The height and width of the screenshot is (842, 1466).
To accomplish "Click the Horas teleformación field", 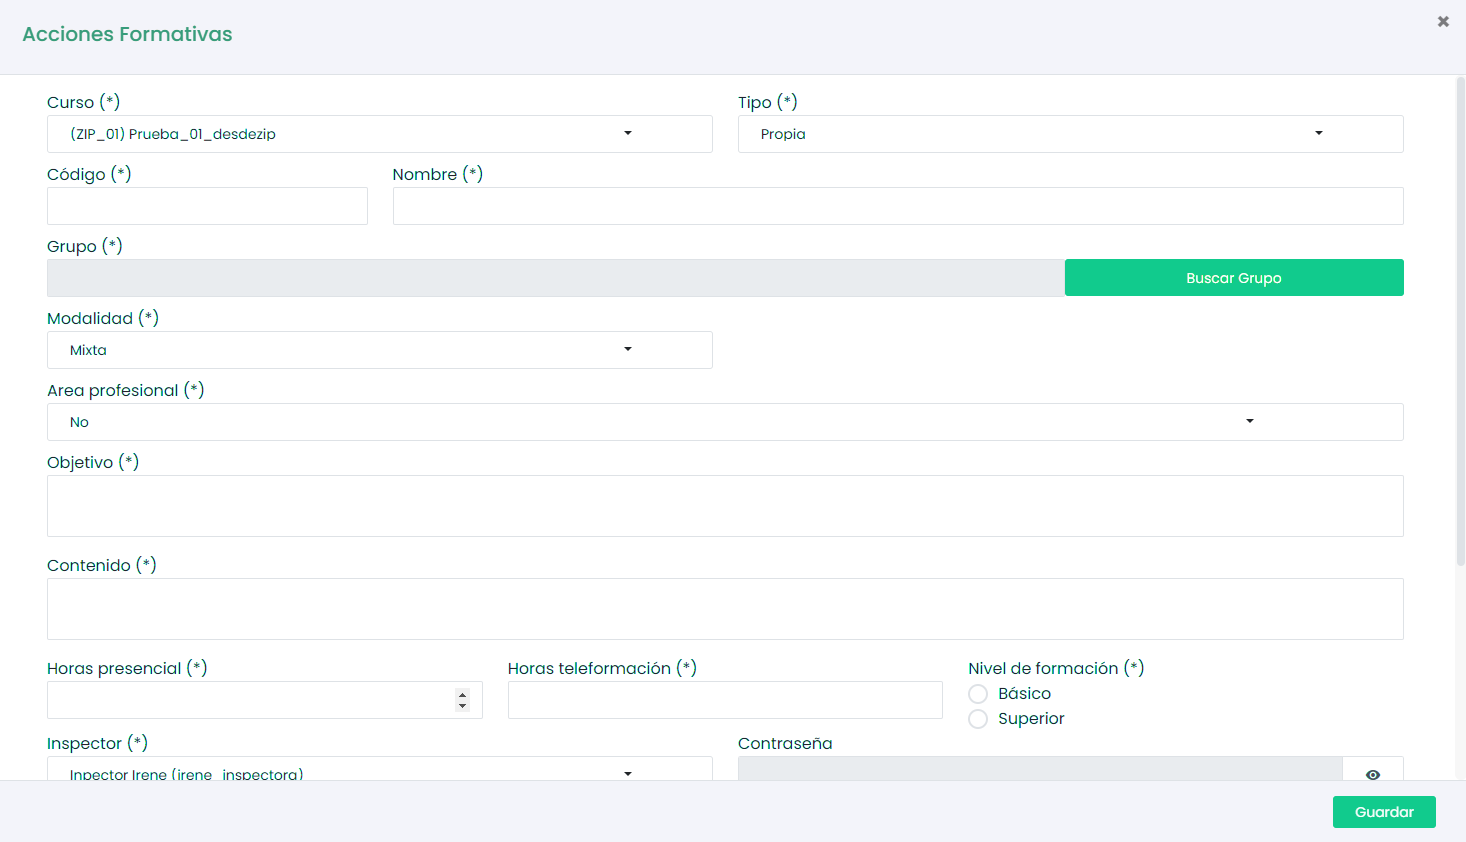I will (724, 700).
